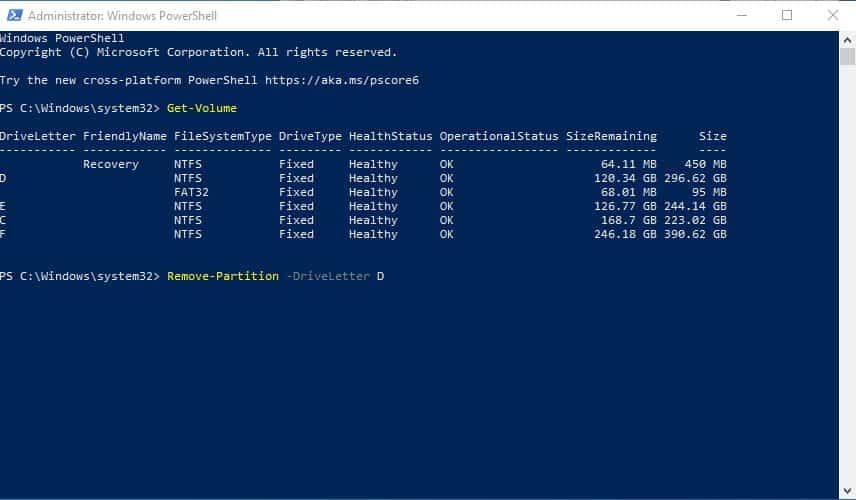Click the Windows PowerShell banner line

point(62,38)
